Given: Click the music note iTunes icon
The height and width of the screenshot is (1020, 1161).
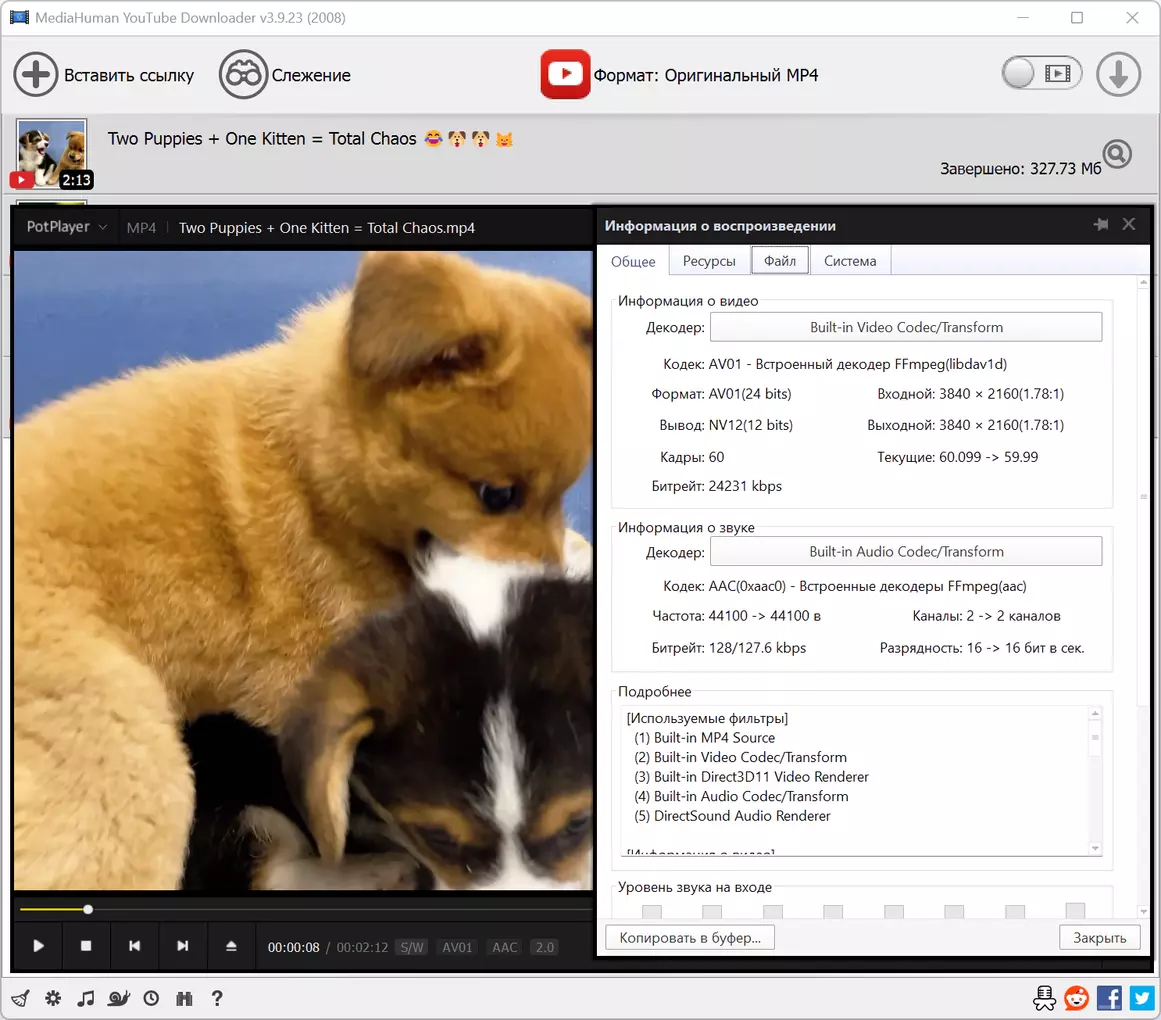Looking at the screenshot, I should pyautogui.click(x=86, y=999).
